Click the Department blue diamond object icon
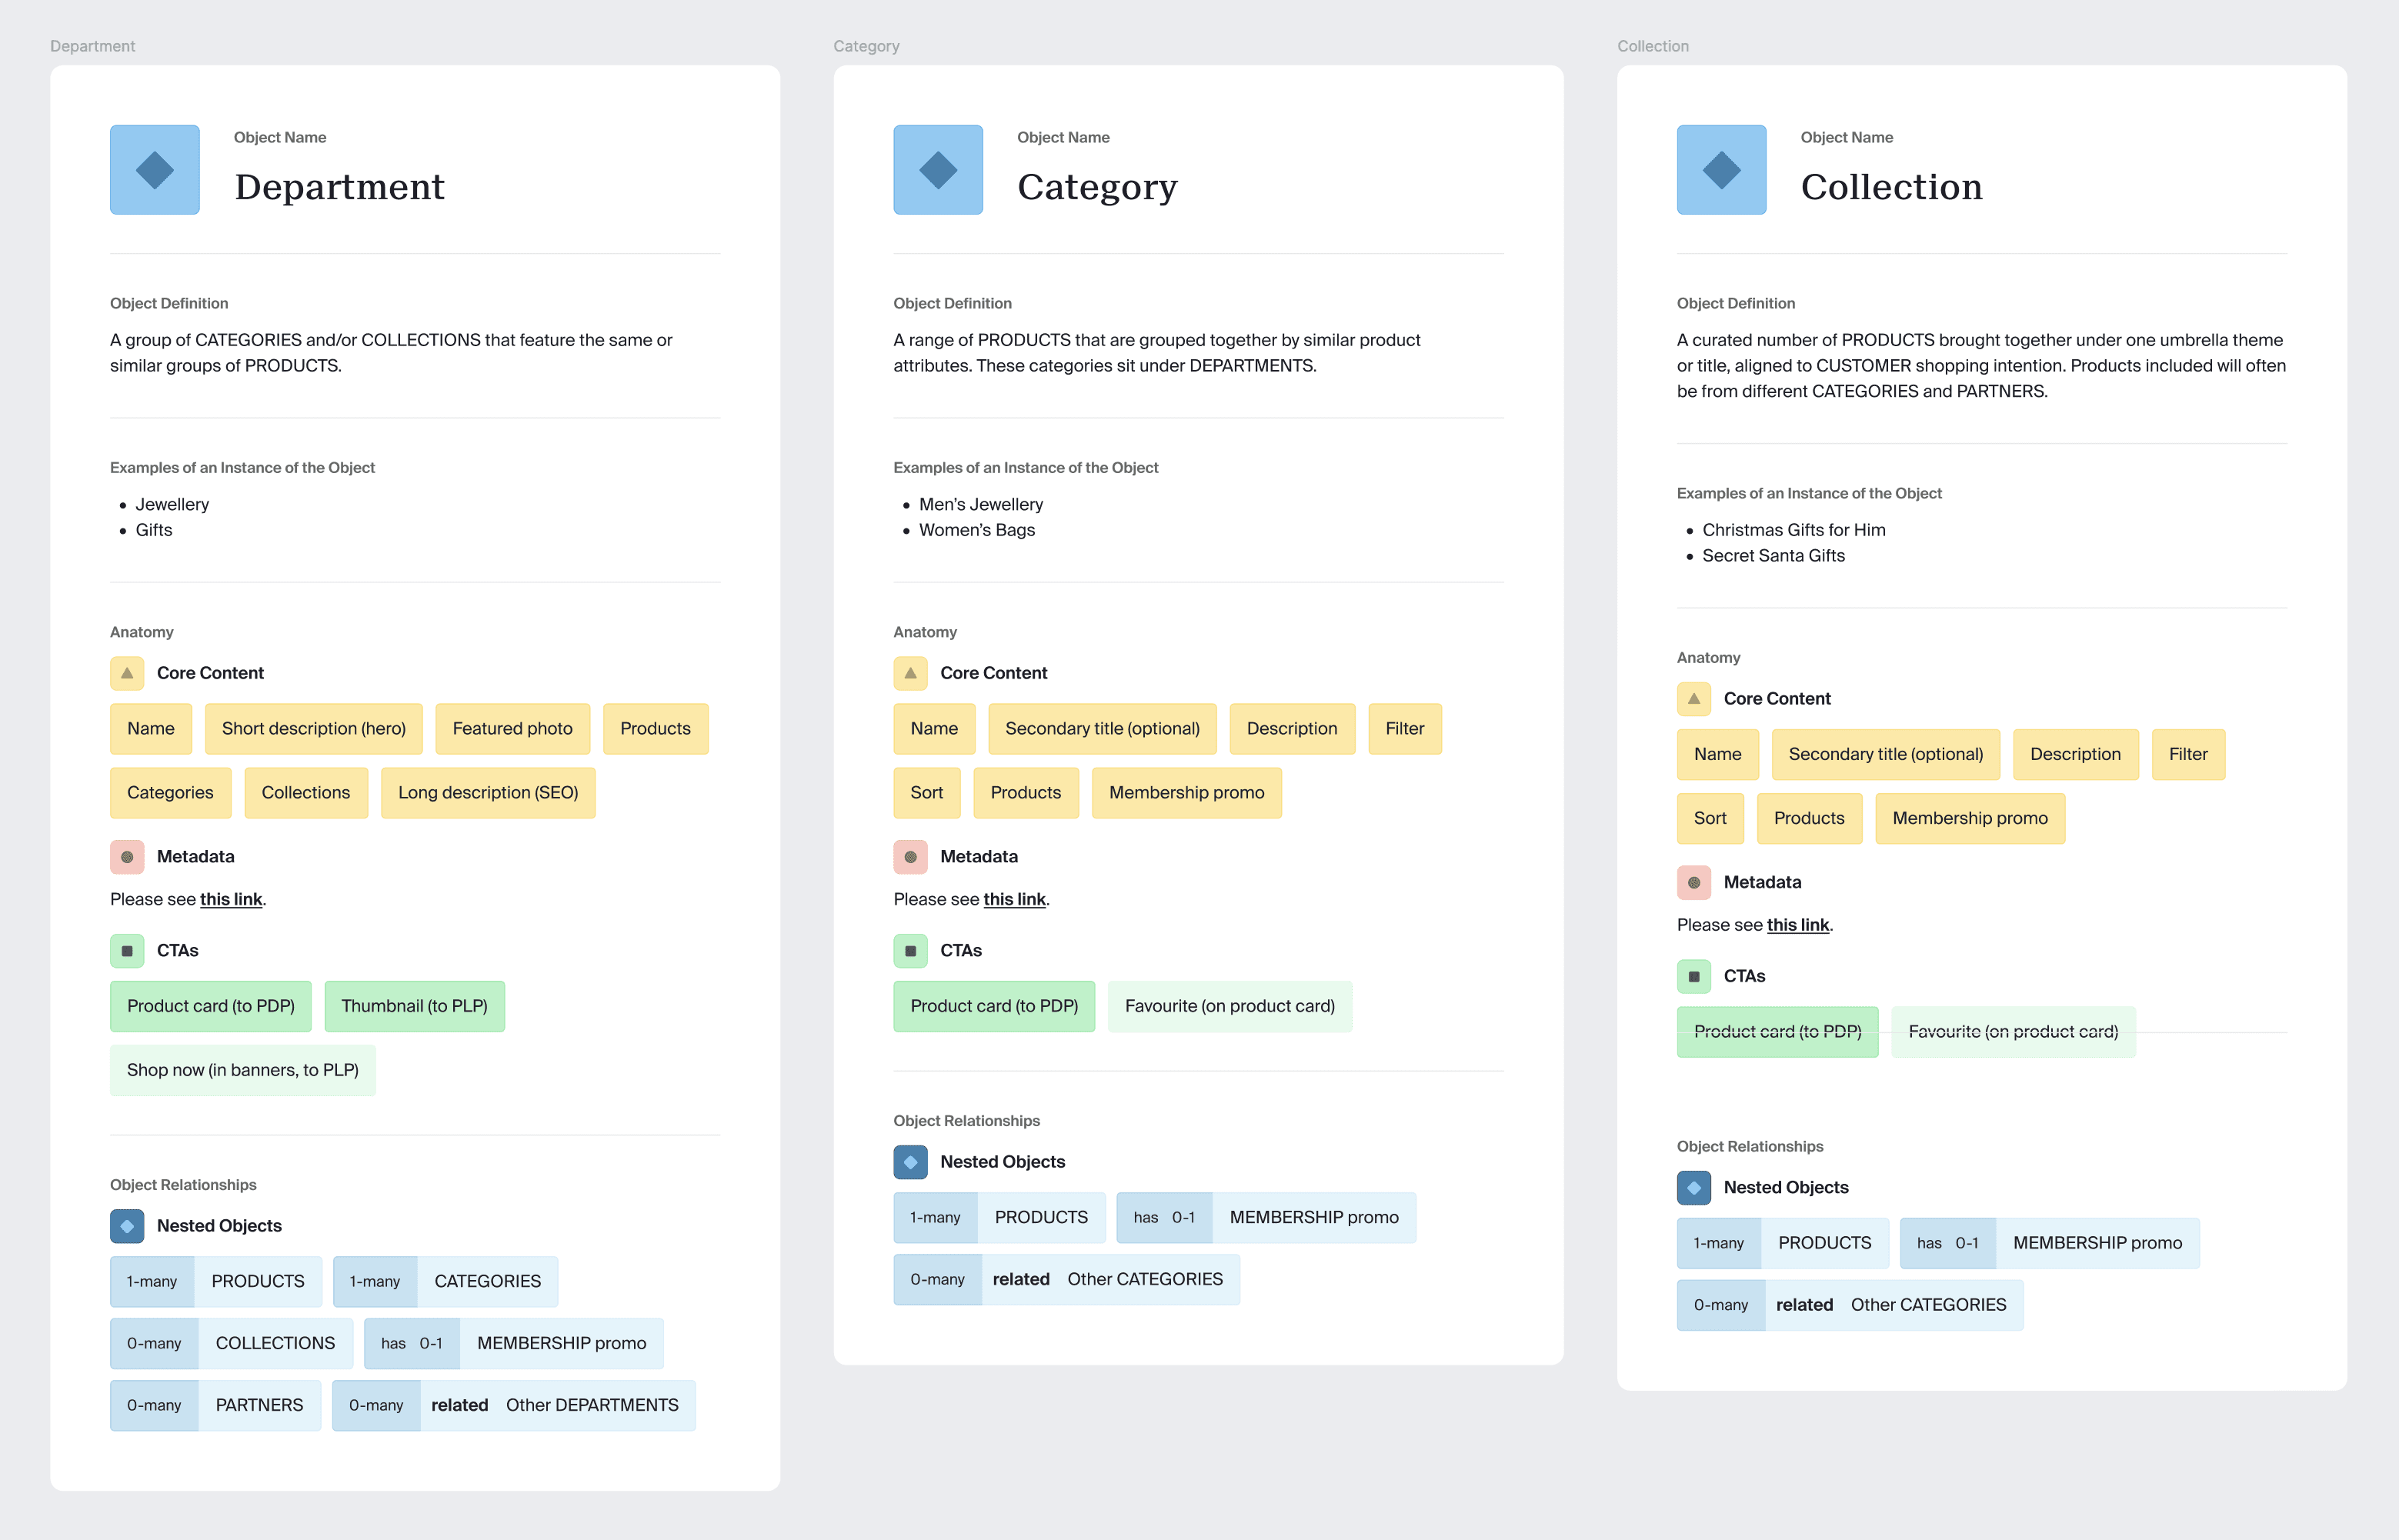2399x1540 pixels. click(x=155, y=170)
